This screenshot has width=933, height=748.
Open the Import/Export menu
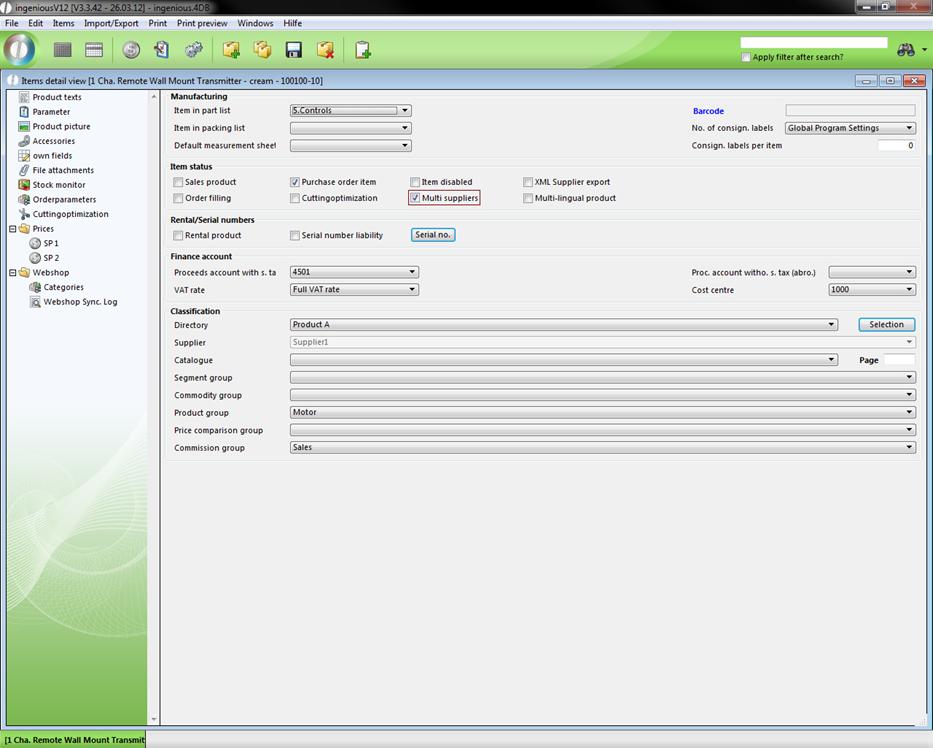tap(111, 23)
